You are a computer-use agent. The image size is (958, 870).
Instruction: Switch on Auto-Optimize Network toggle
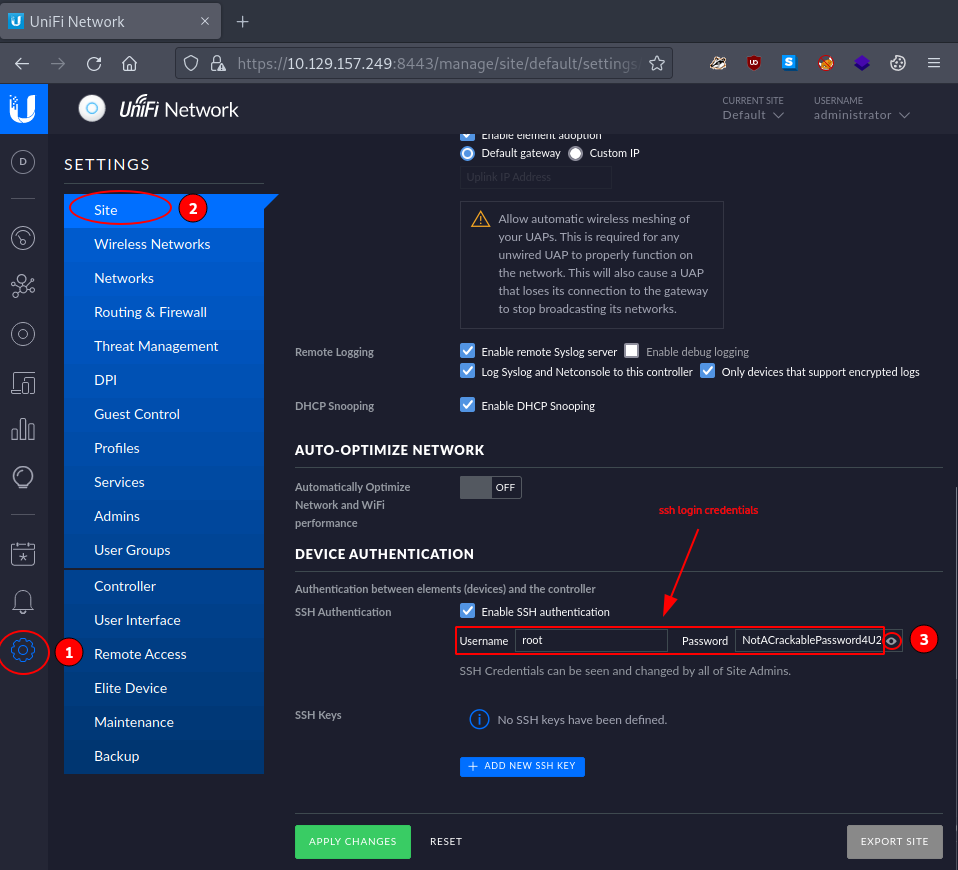(490, 487)
